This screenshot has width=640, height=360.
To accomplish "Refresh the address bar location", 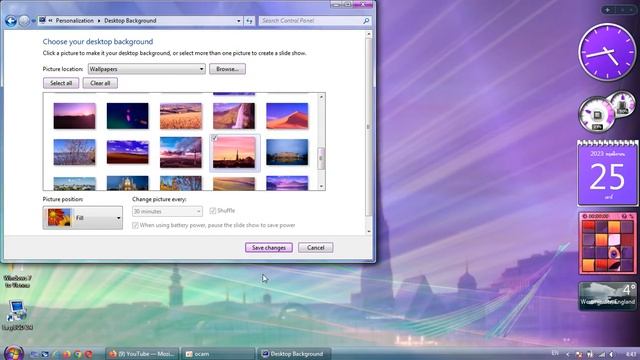I will coord(249,20).
